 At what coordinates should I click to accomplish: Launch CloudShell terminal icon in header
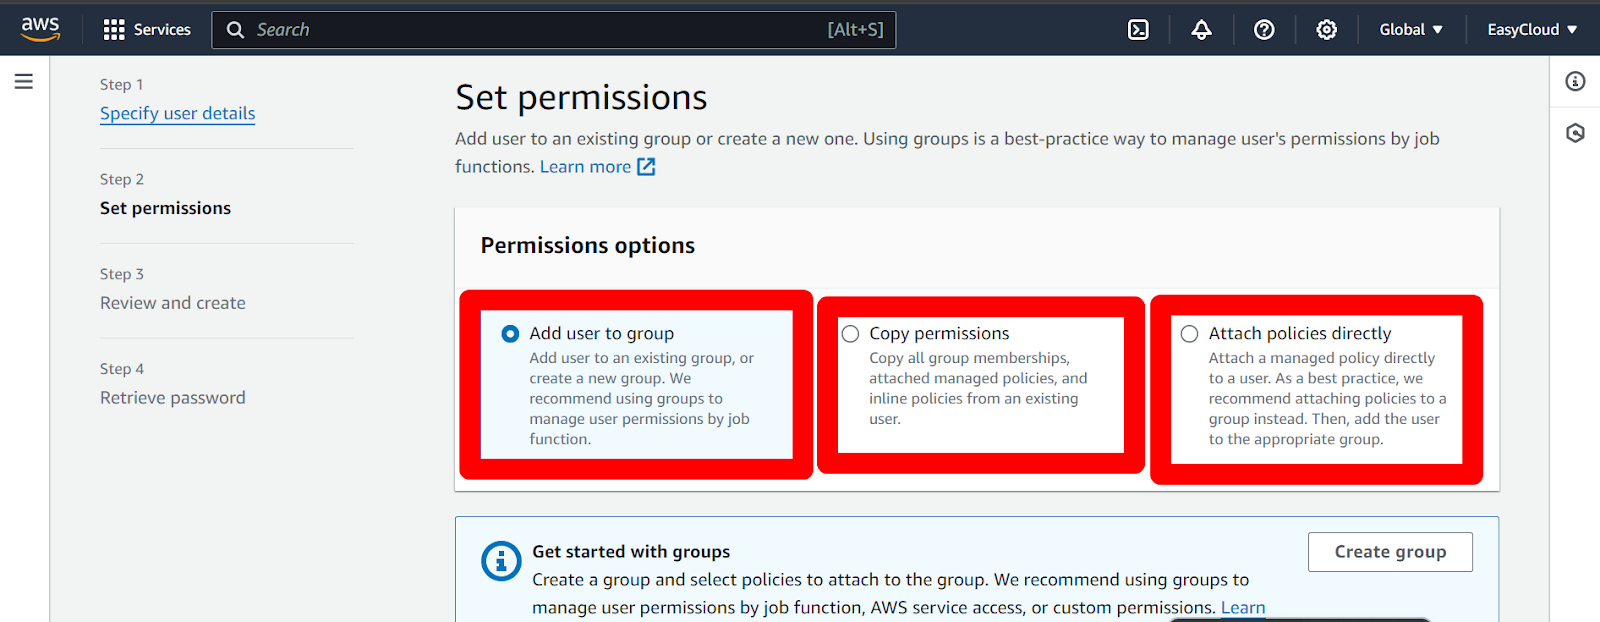tap(1138, 30)
